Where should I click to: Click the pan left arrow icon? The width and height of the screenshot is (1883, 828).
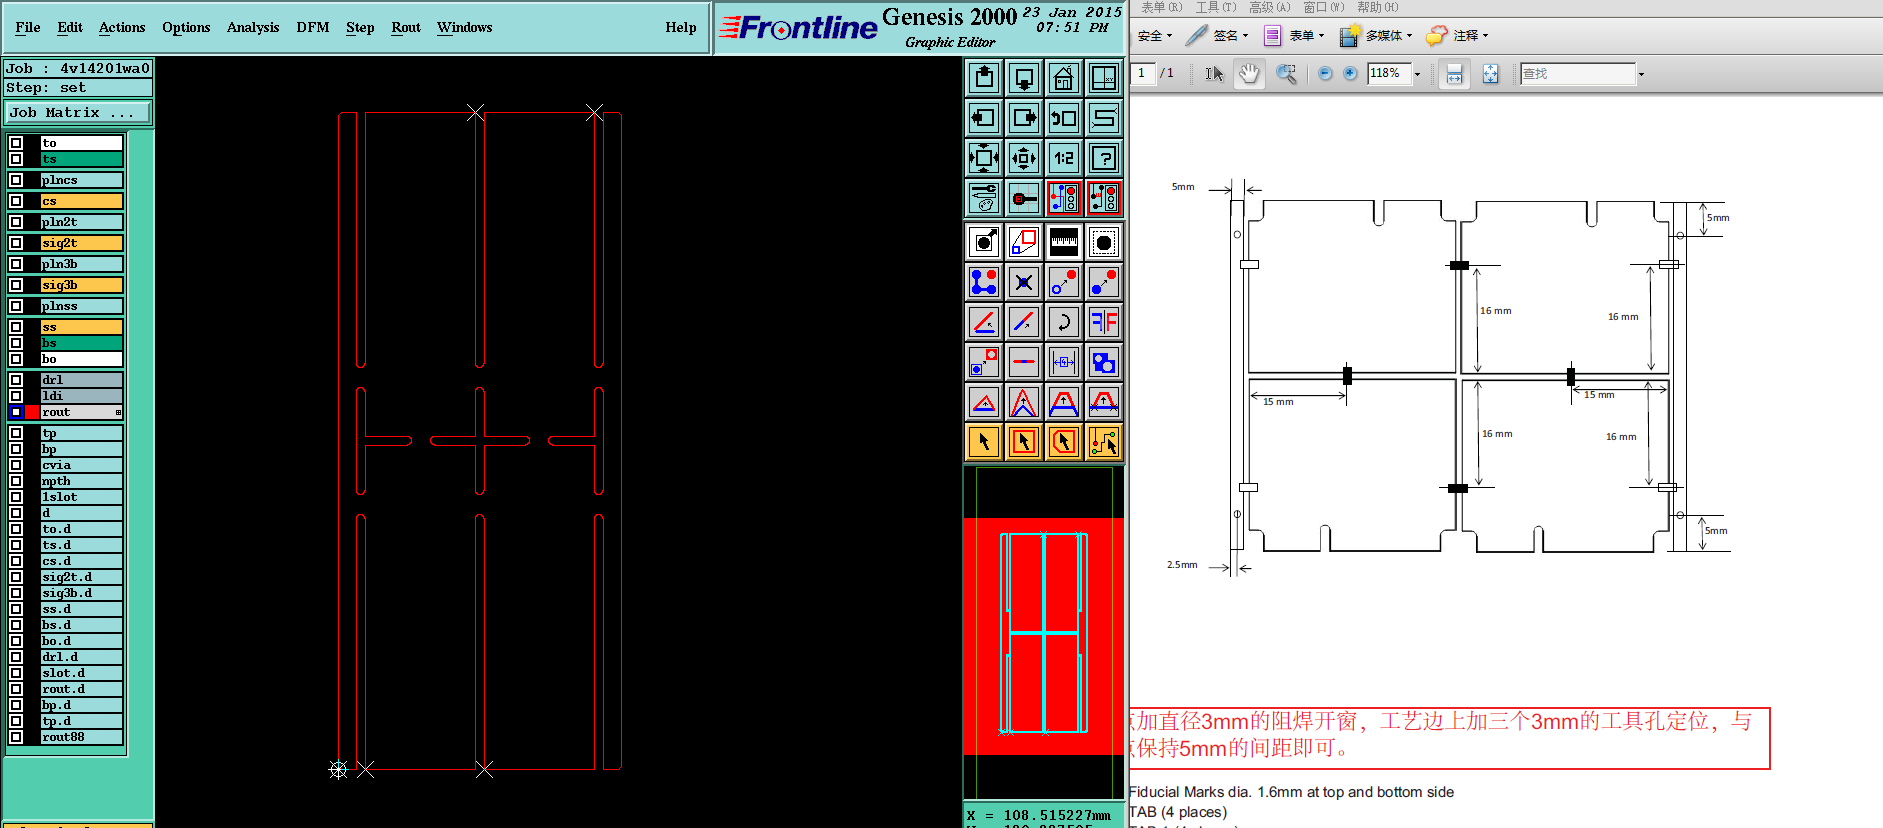(x=984, y=118)
